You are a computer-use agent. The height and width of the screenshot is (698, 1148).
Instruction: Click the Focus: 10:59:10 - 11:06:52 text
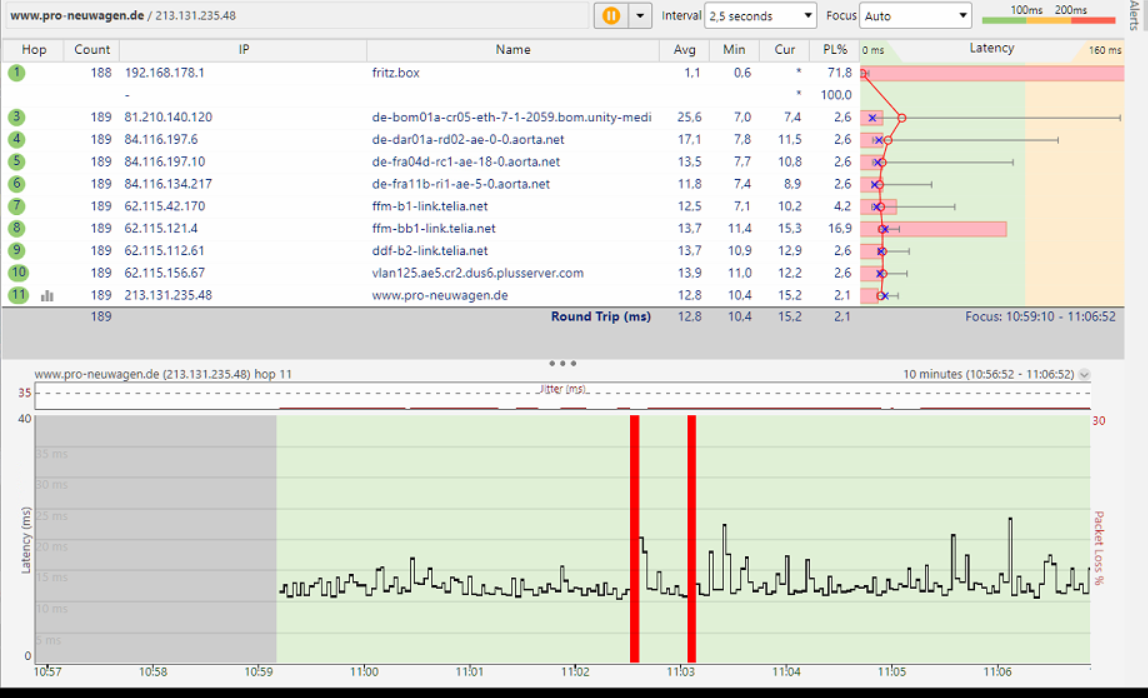pos(1040,316)
